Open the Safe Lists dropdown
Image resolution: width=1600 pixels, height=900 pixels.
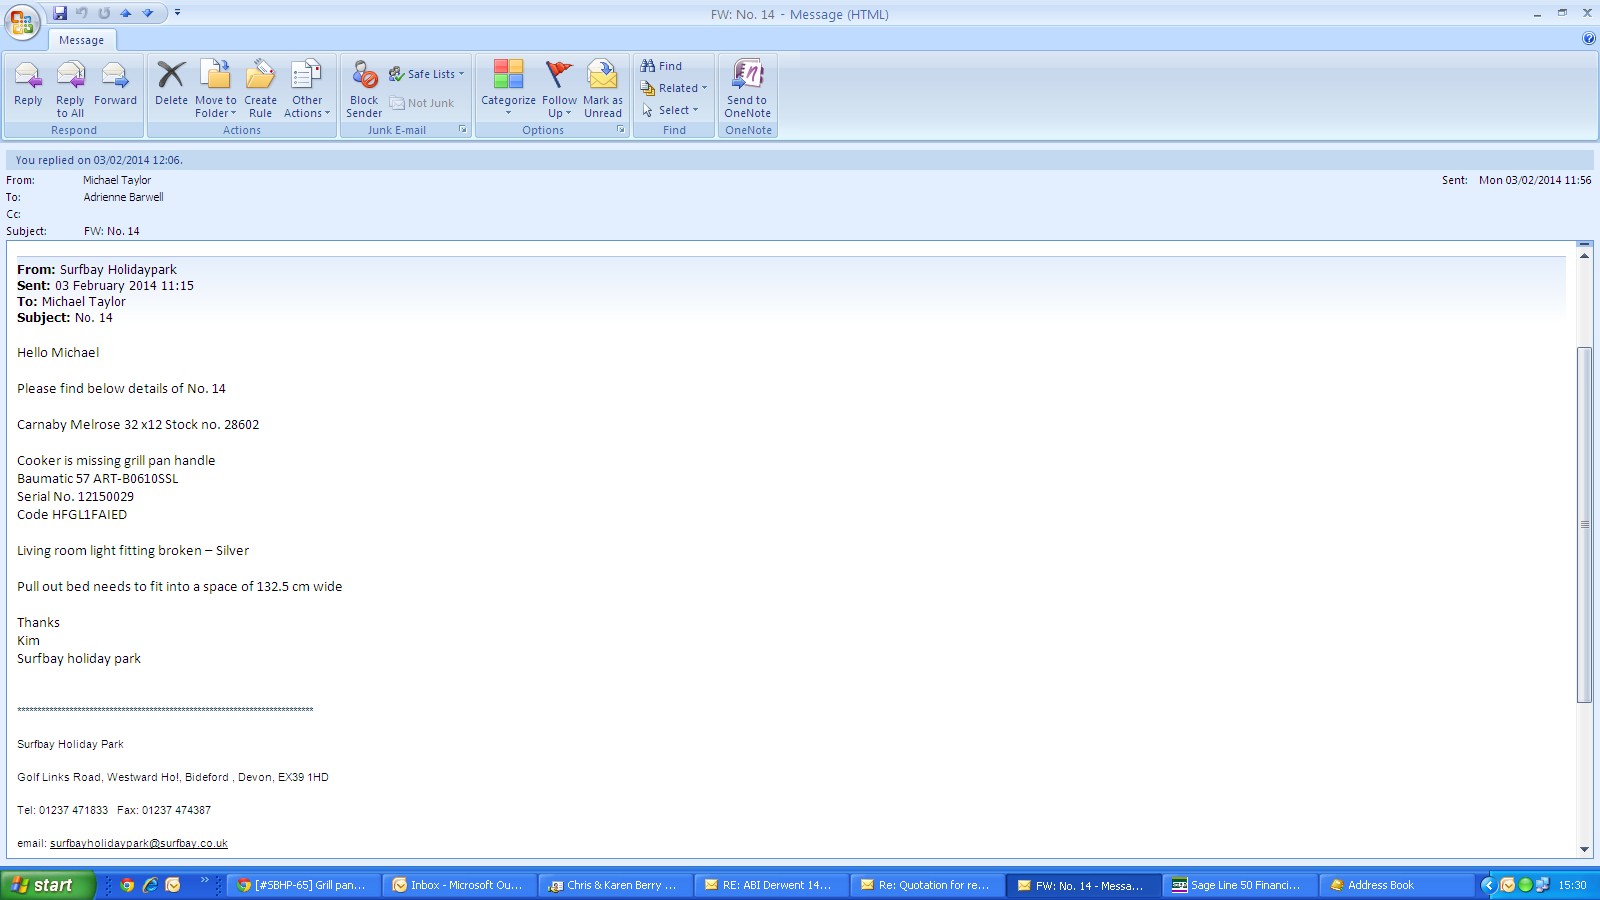coord(427,74)
